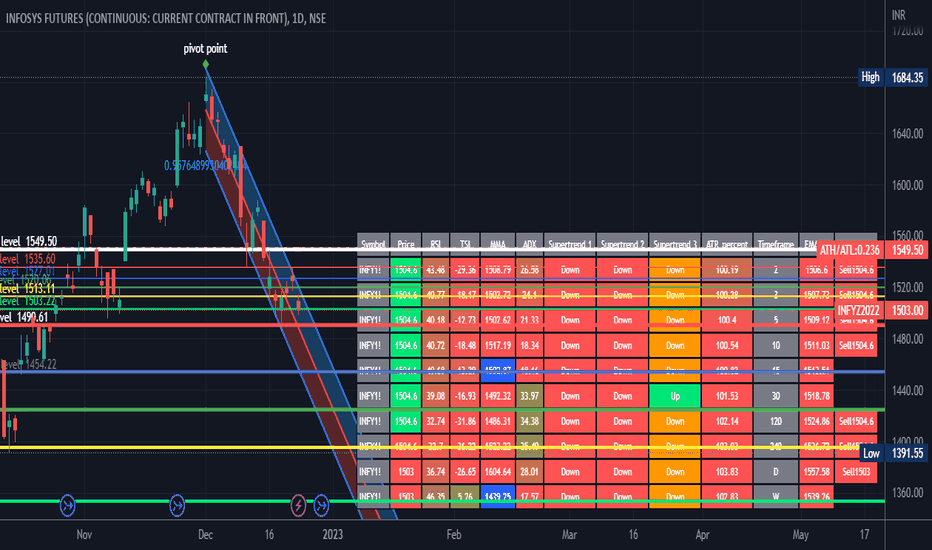
Task: Click the blue contract rollover icon above Dec
Action: point(177,505)
